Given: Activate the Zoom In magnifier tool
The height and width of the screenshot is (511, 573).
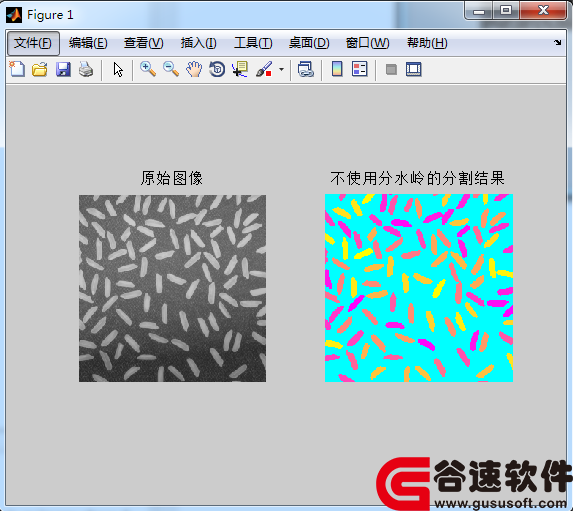Looking at the screenshot, I should tap(148, 69).
